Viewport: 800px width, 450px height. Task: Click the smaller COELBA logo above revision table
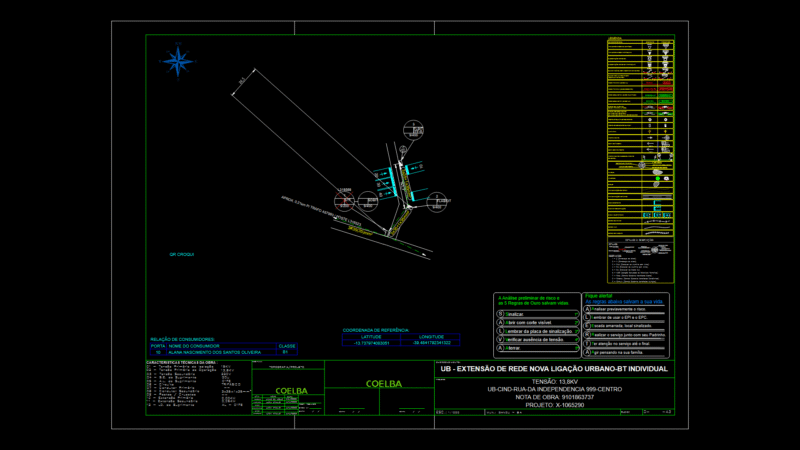[291, 391]
